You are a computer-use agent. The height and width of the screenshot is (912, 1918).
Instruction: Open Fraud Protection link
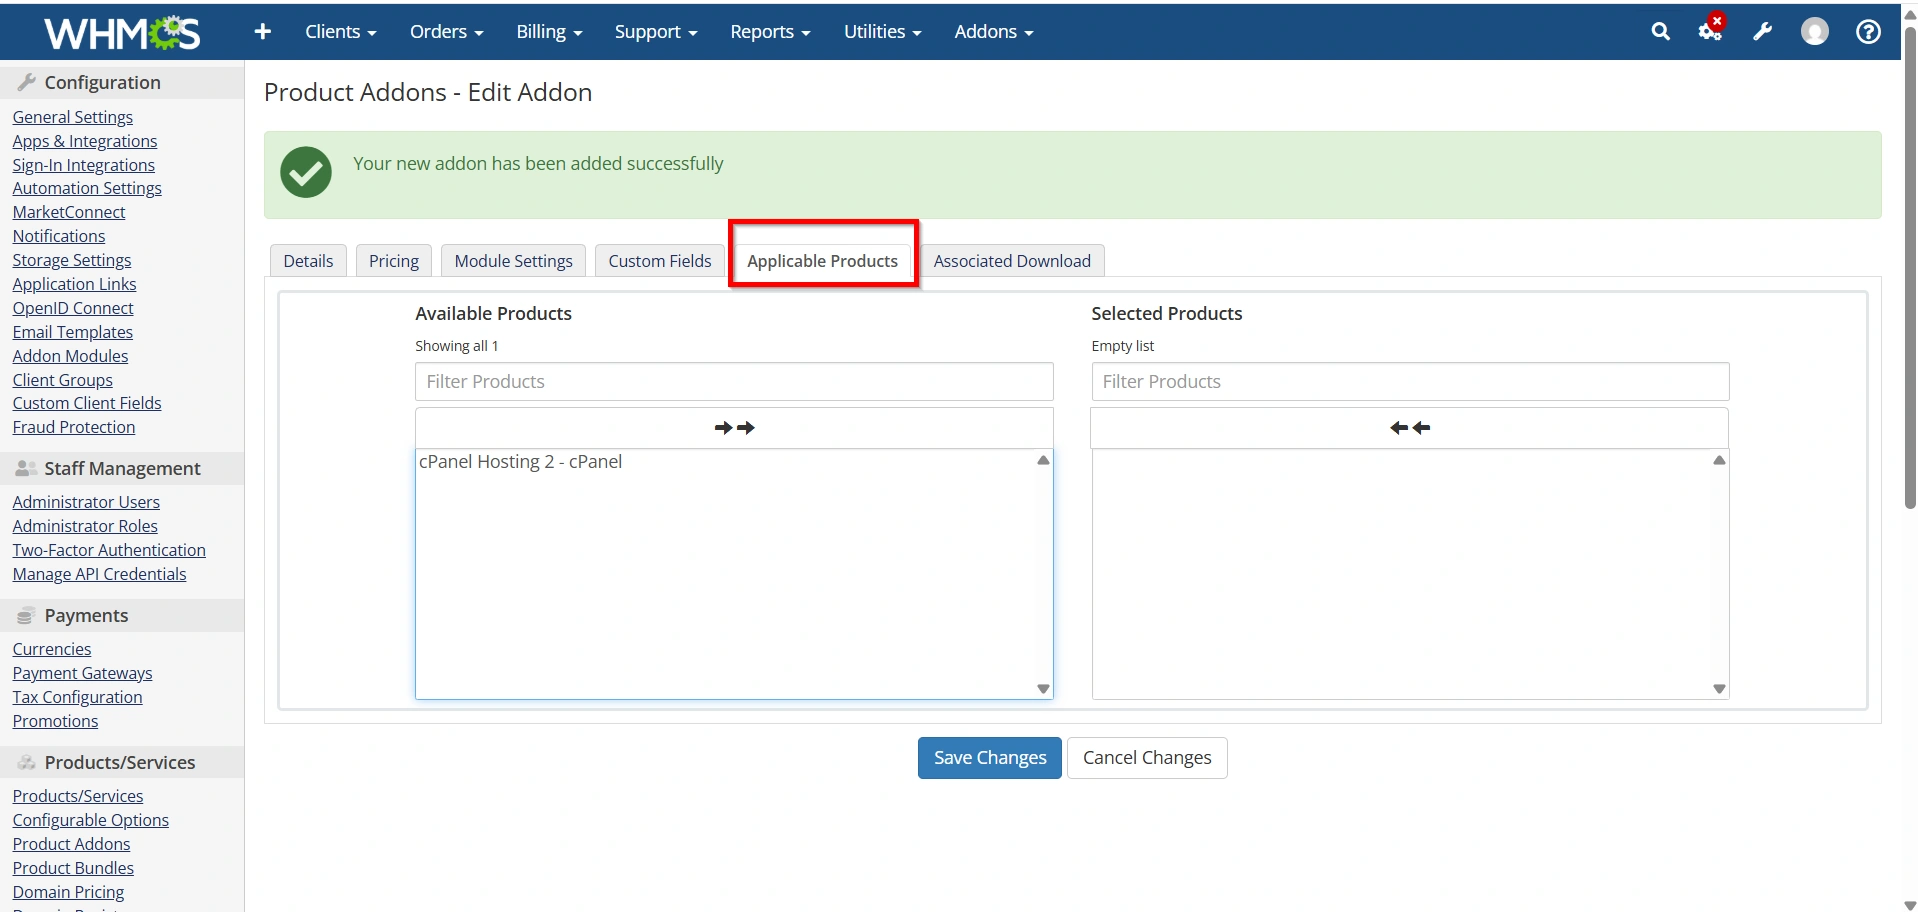pyautogui.click(x=74, y=427)
